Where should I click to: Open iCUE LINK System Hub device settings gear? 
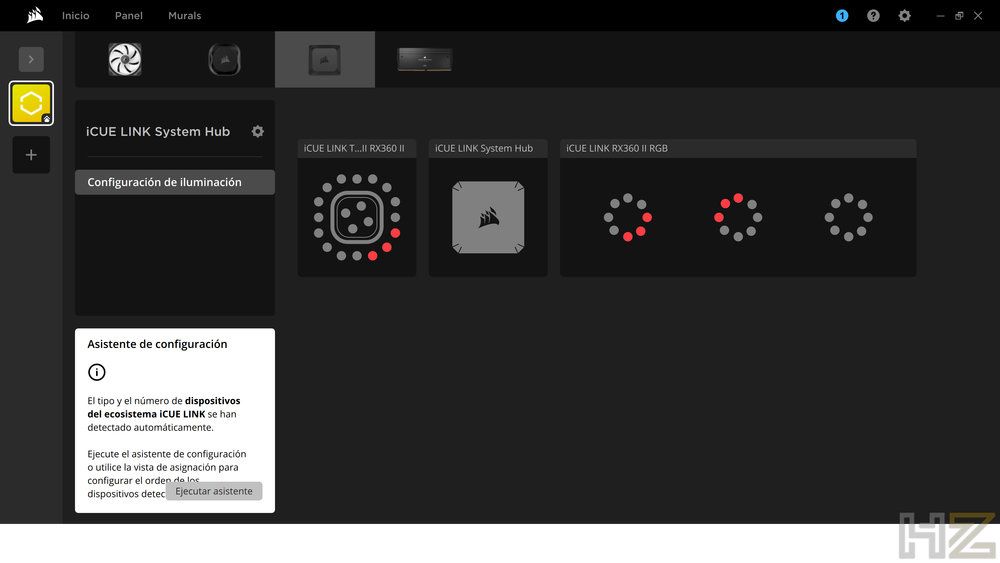[x=258, y=131]
